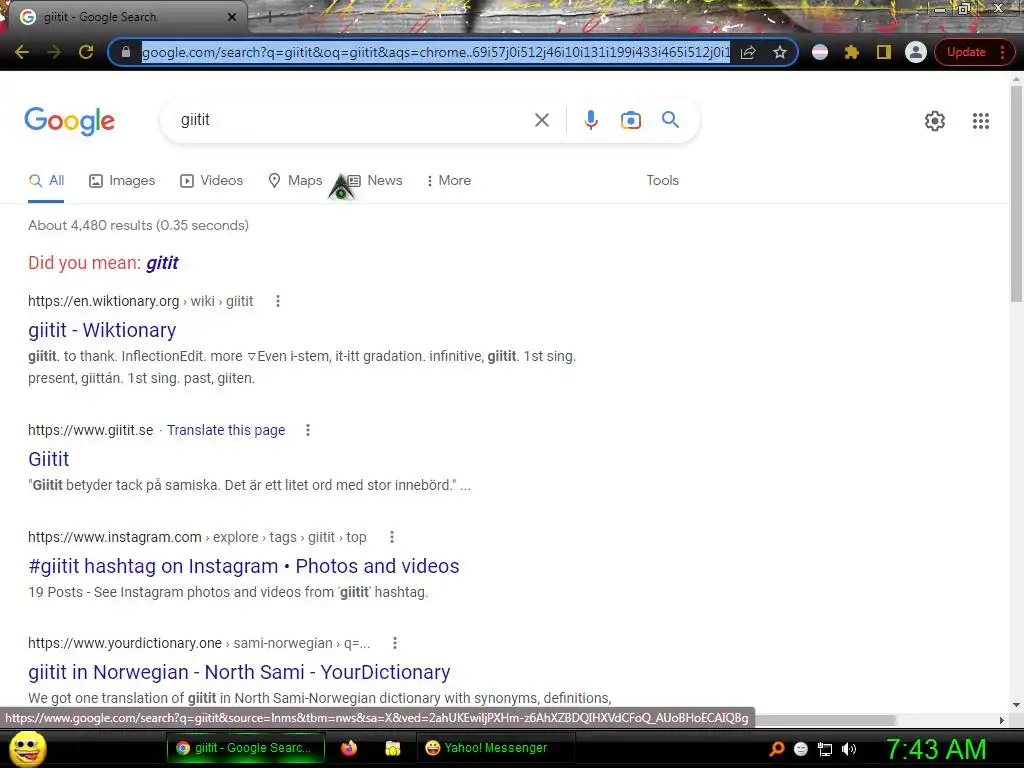The width and height of the screenshot is (1024, 768).
Task: Click the 'https://en.wiktionary.org' breadcrumb text
Action: (103, 301)
